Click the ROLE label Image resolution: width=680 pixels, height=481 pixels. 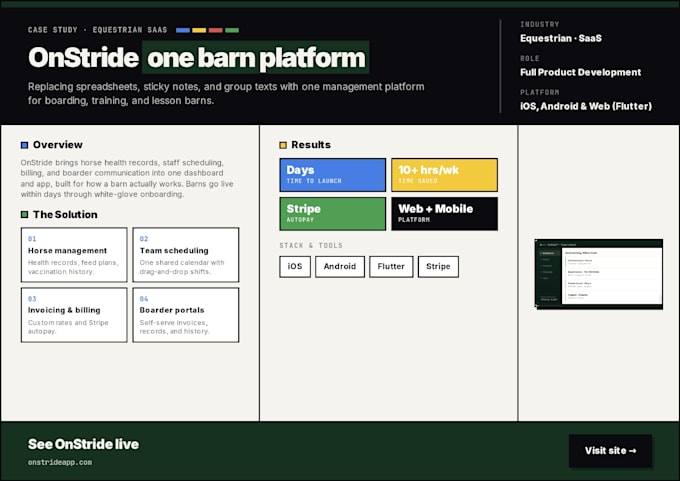coord(530,58)
